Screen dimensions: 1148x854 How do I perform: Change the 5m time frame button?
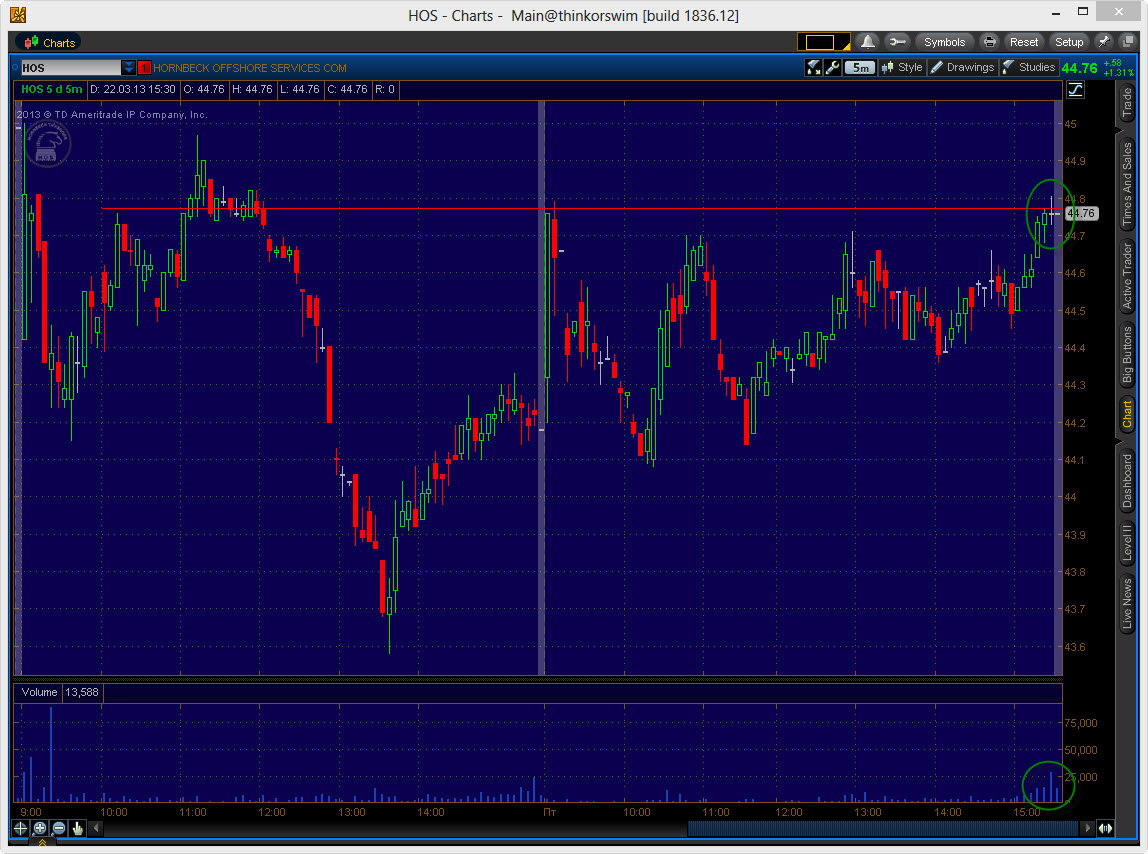coord(860,67)
